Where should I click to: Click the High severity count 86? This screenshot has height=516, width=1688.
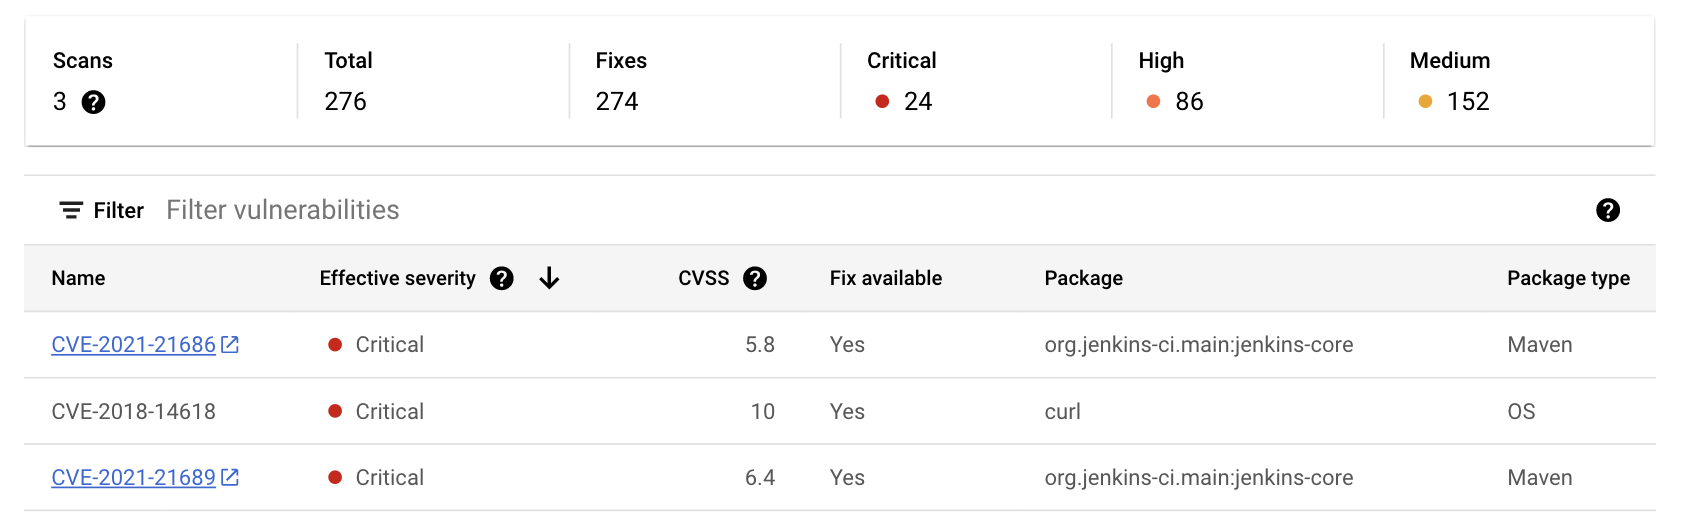(x=1188, y=102)
